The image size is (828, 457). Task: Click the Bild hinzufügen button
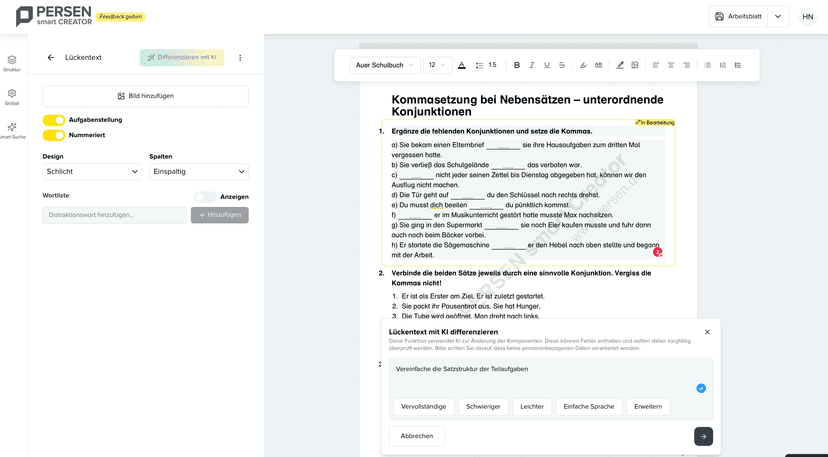click(x=145, y=96)
